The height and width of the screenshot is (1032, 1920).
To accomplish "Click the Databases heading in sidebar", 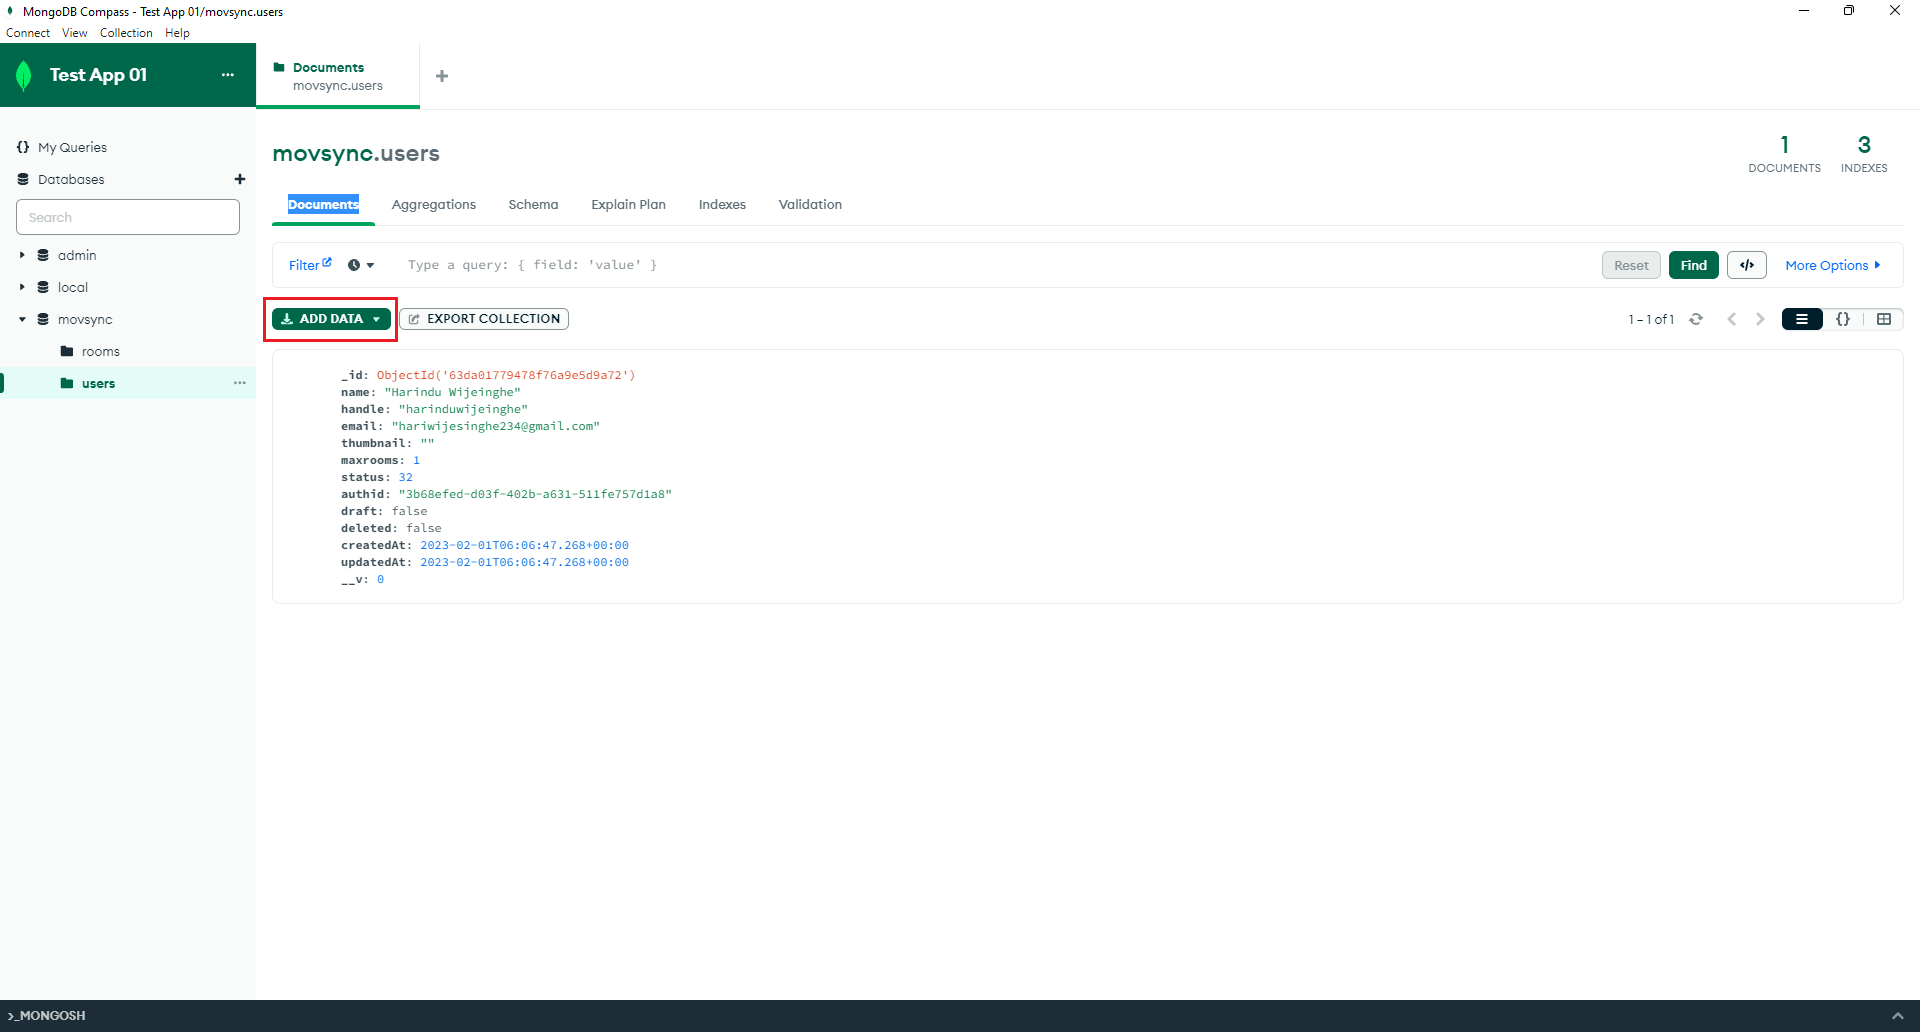I will (71, 179).
